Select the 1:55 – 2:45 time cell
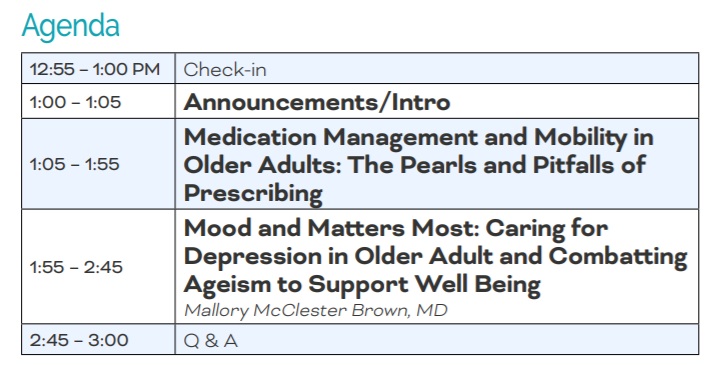 coord(98,267)
